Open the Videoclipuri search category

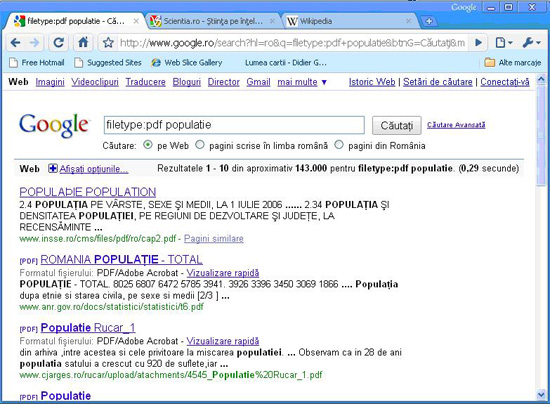click(95, 82)
